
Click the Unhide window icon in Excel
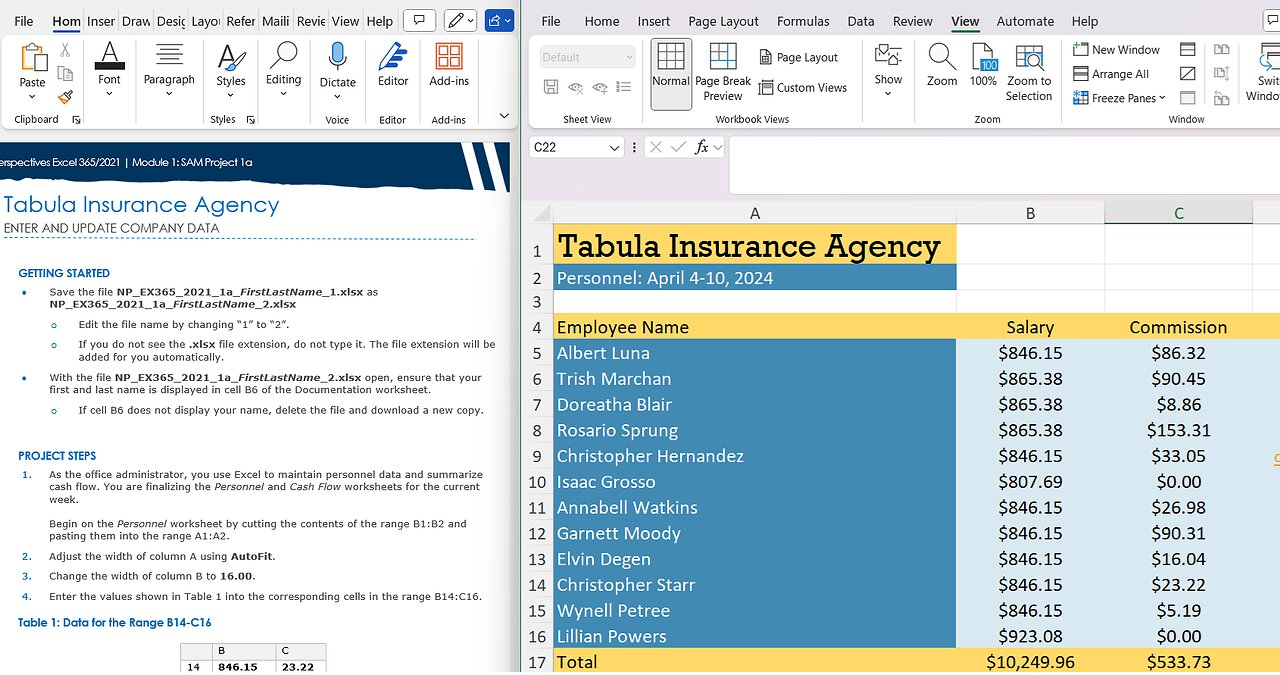click(1188, 97)
